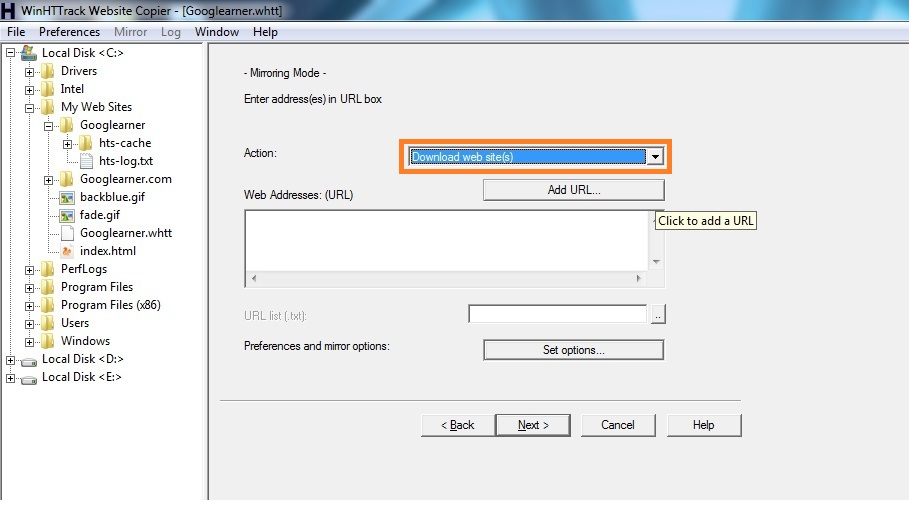Open the Log menu
The image size is (909, 508).
tap(171, 32)
